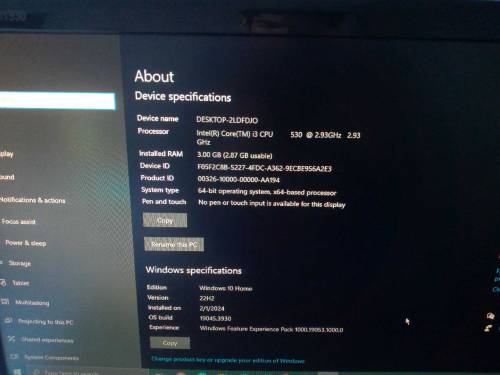Open System Components page
500x375 pixels.
click(51, 358)
